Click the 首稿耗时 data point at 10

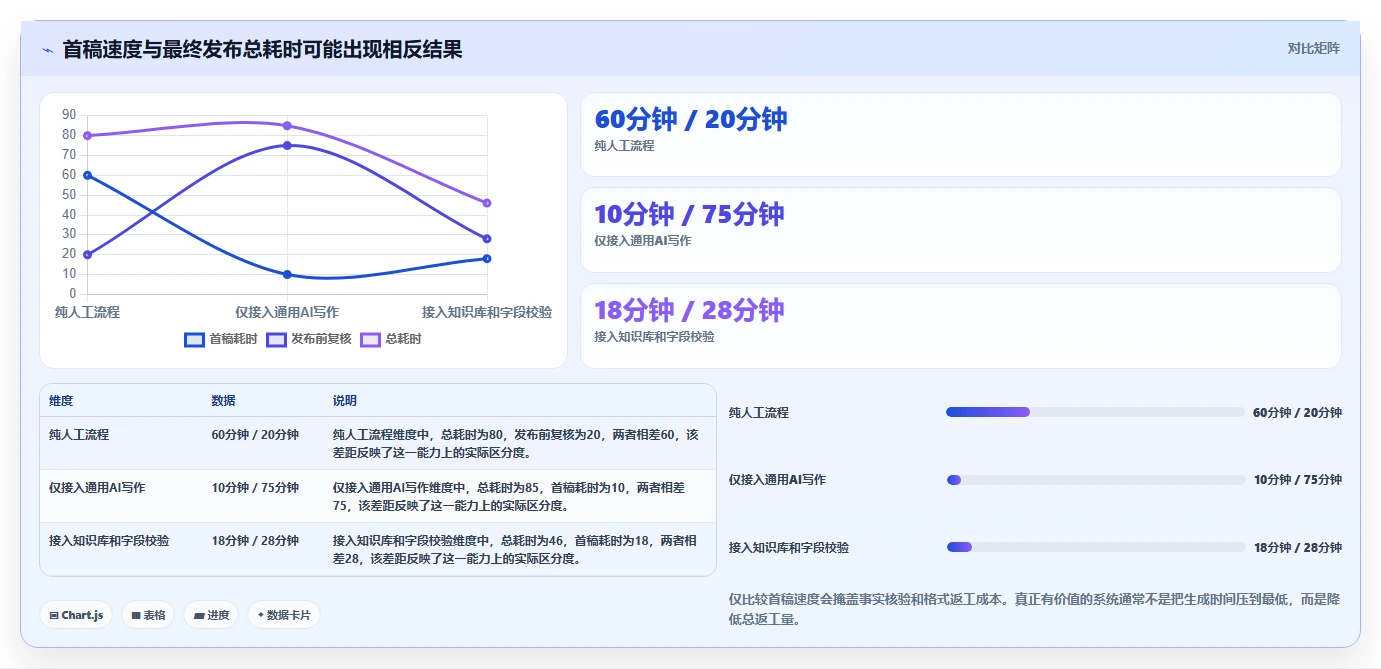click(x=287, y=274)
